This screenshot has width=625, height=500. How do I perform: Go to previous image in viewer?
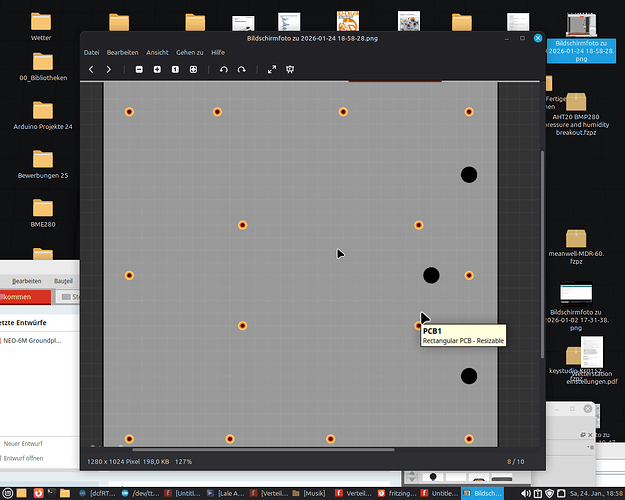click(x=91, y=69)
